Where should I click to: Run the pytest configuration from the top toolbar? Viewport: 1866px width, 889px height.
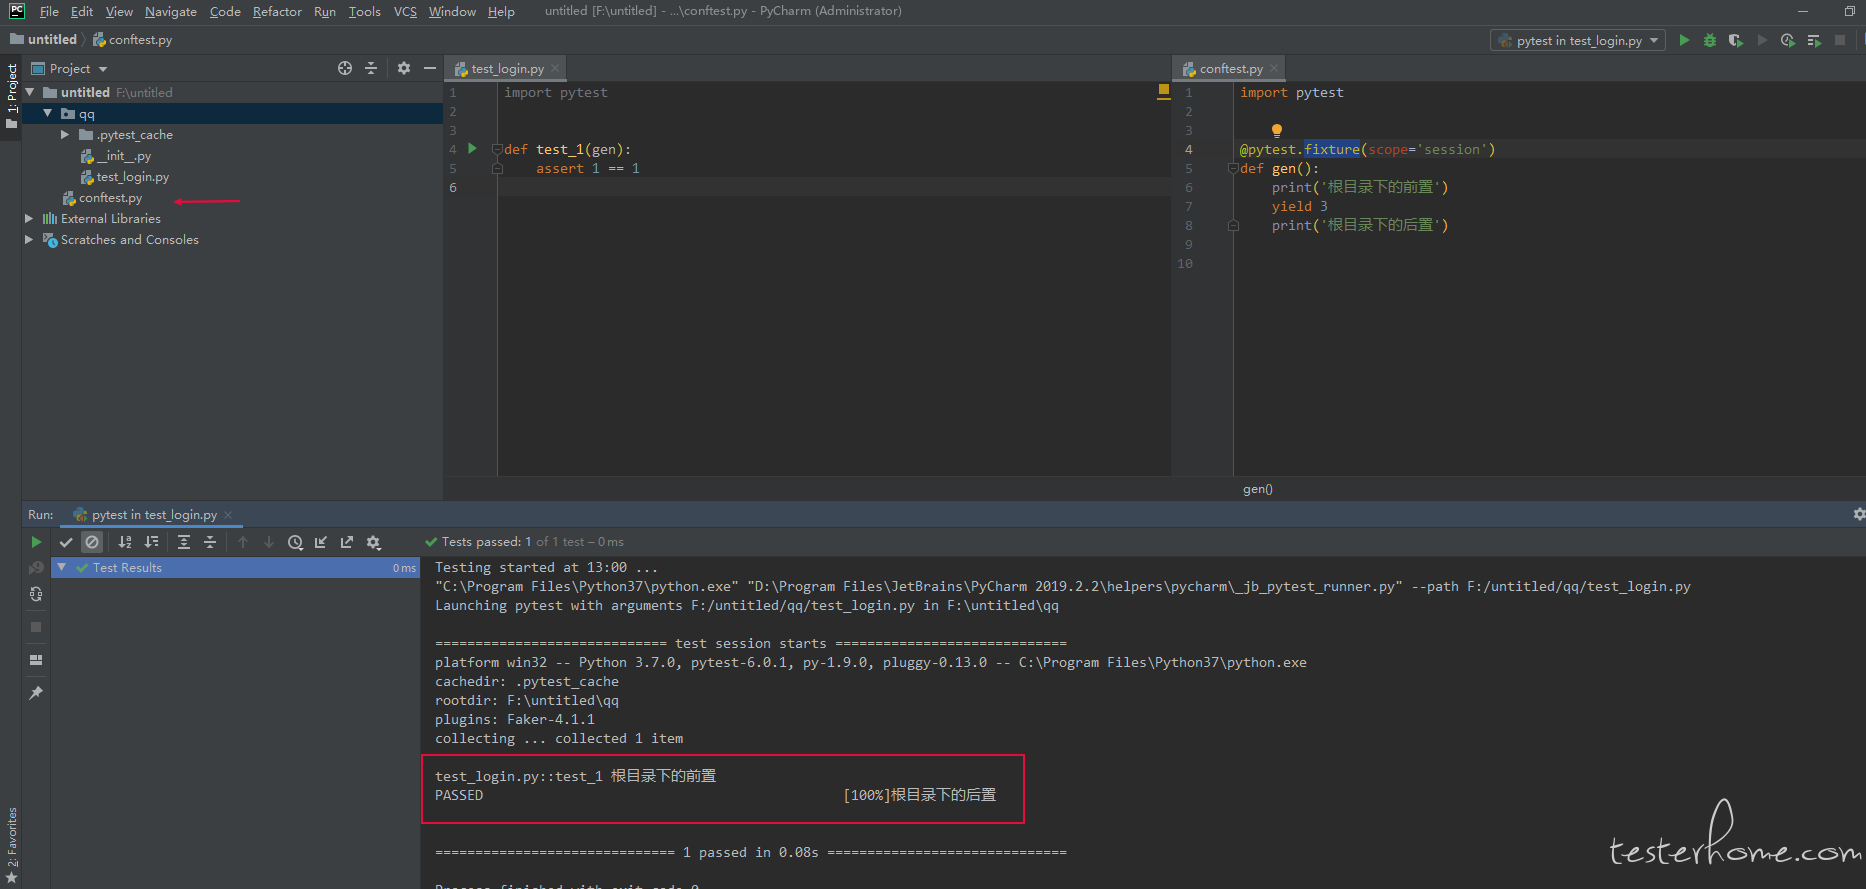1684,40
